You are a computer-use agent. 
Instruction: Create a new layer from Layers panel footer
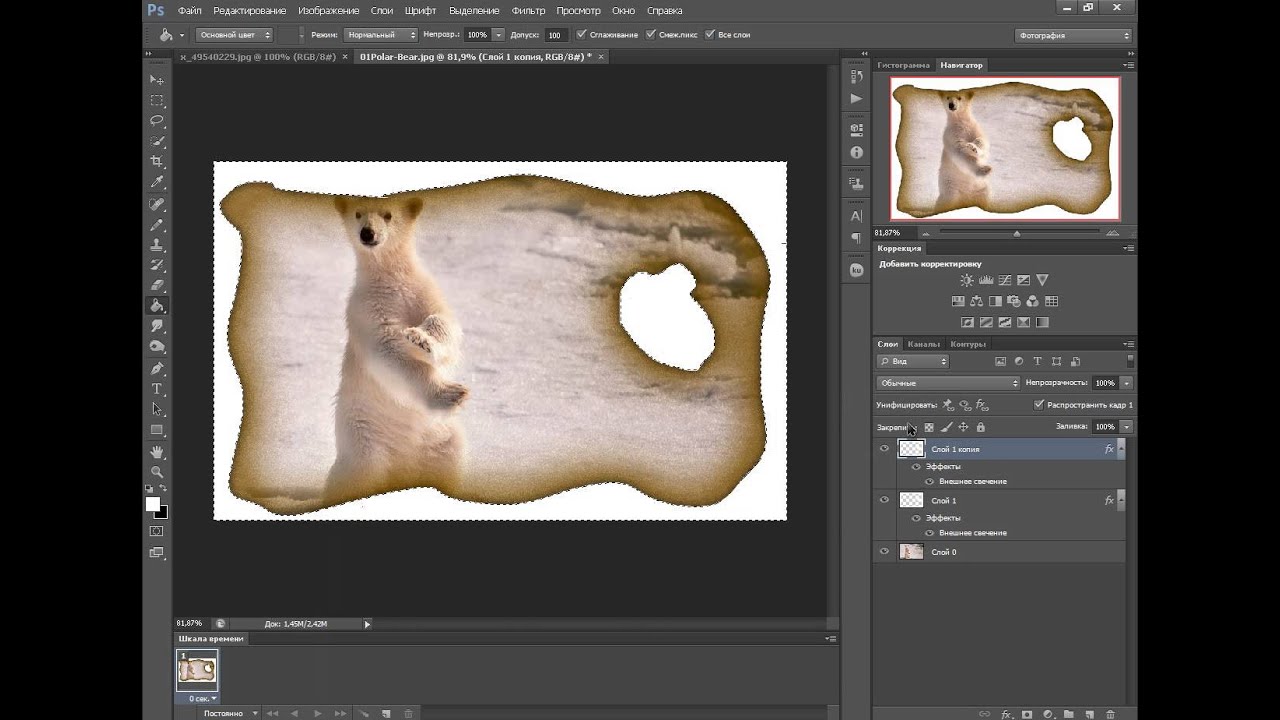(x=1089, y=714)
